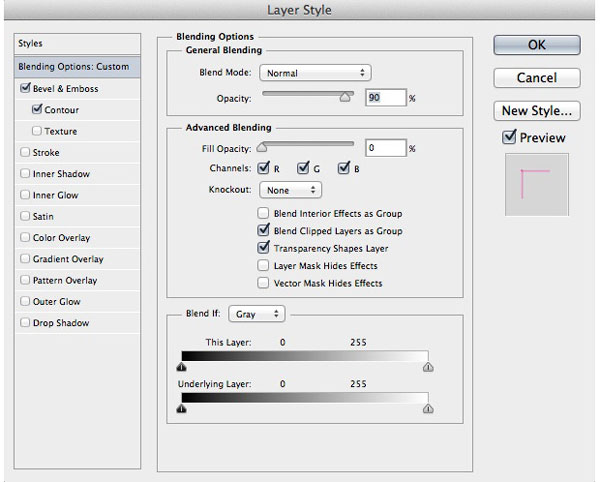This screenshot has height=482, width=600.
Task: Enable the Gradient Overlay checkbox
Action: (x=25, y=259)
